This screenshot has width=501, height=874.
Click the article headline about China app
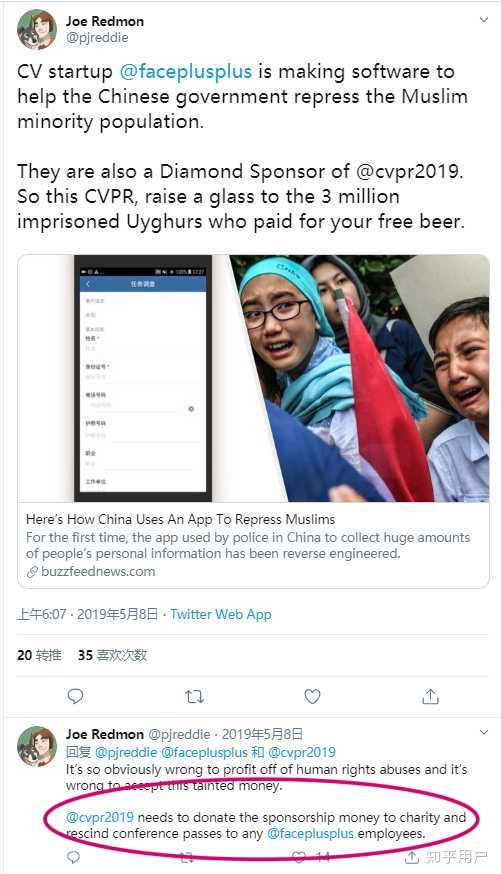click(181, 519)
